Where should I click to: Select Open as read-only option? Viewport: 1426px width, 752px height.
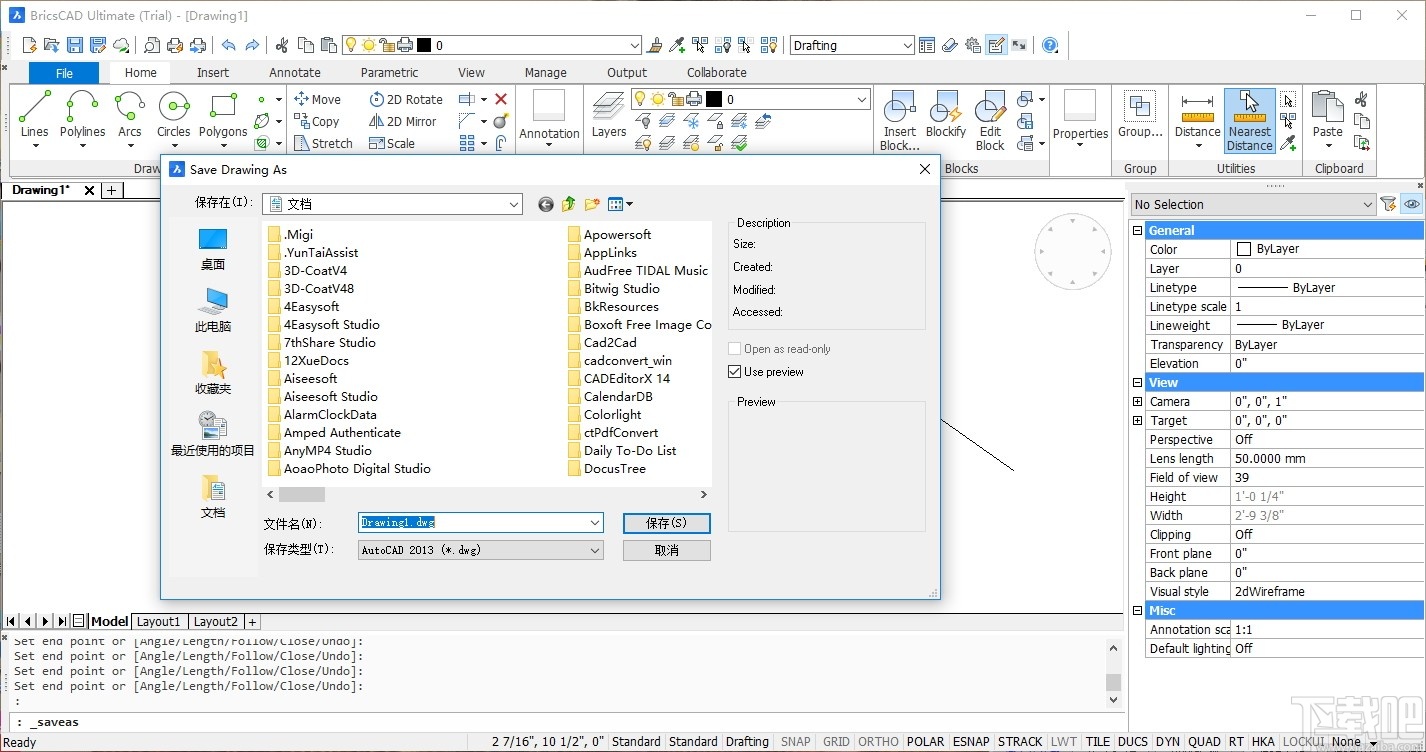[x=736, y=348]
